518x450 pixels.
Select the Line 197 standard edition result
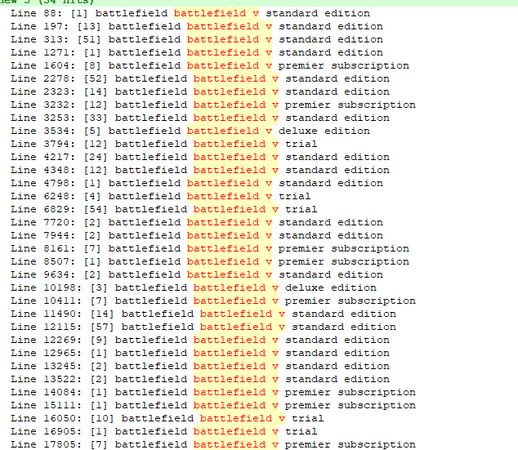(x=197, y=26)
